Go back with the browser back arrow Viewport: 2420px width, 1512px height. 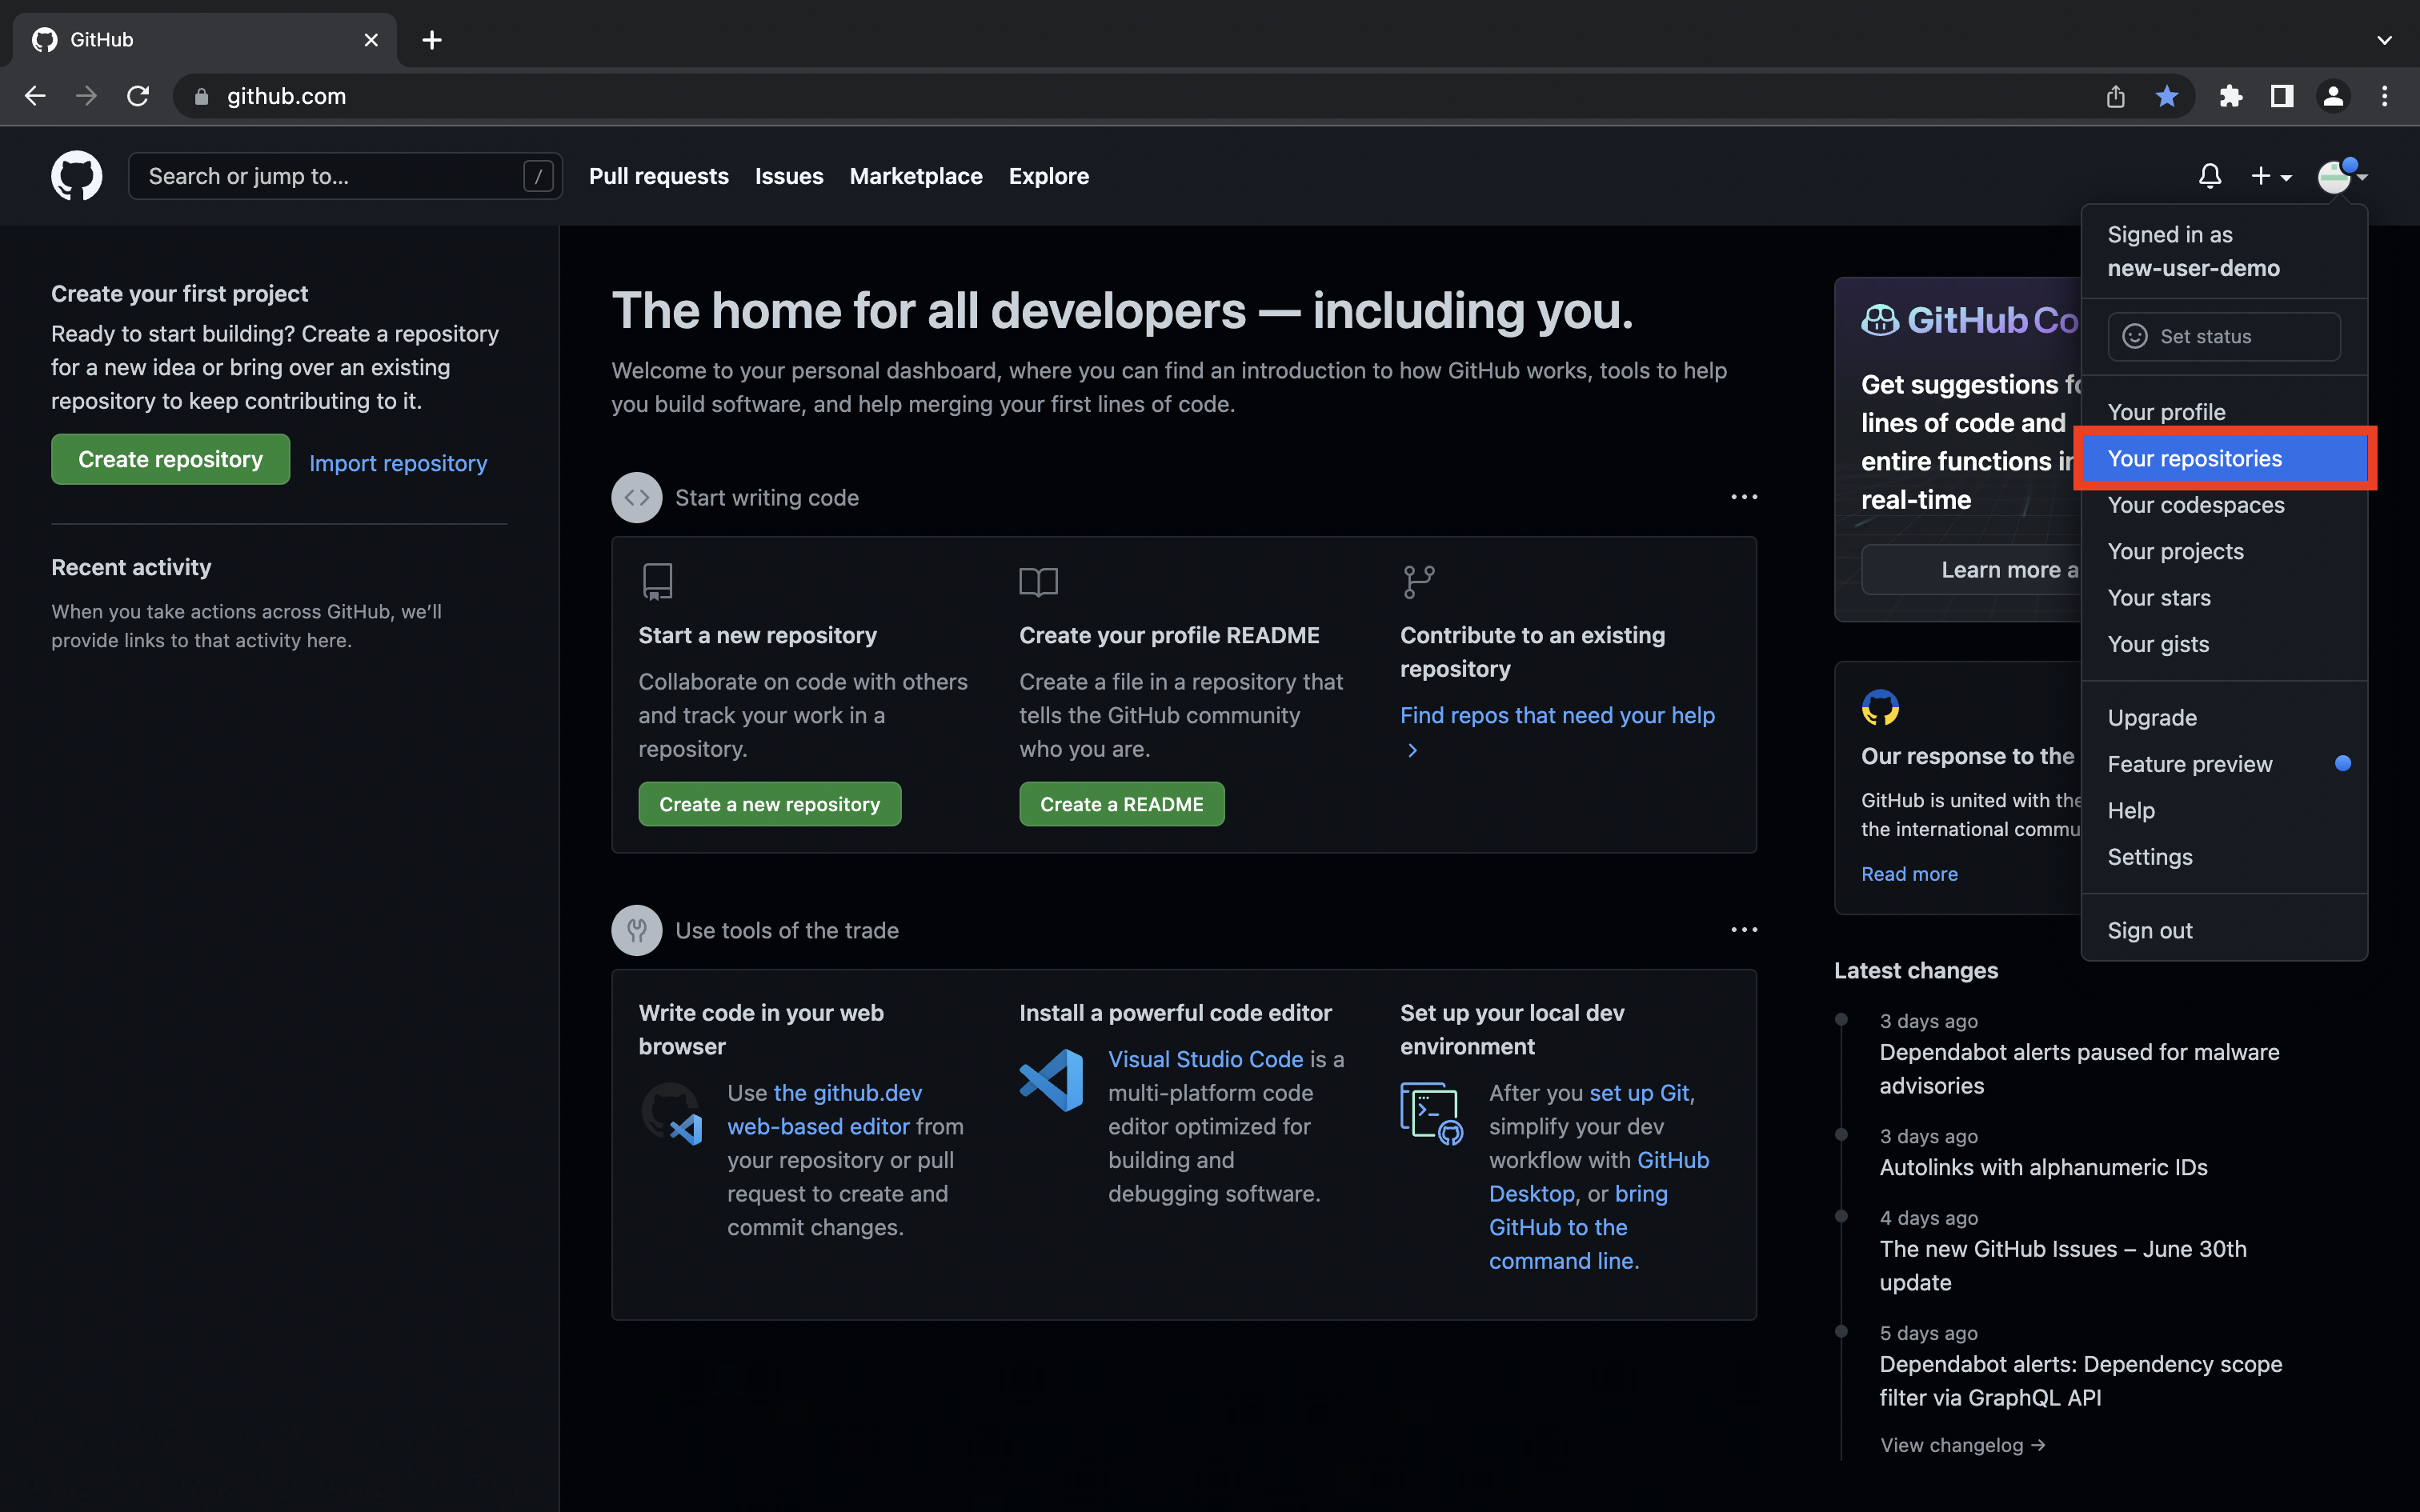(x=35, y=96)
